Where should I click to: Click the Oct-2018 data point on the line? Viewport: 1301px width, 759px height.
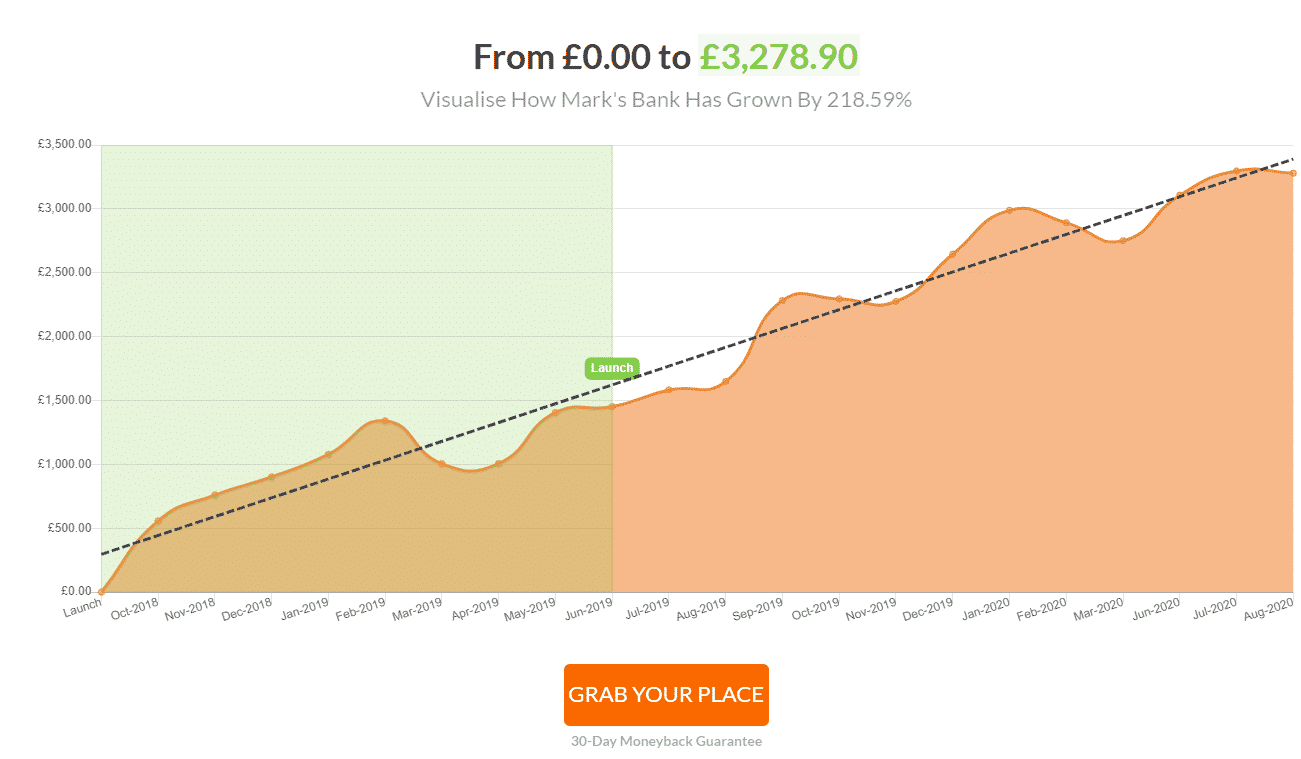coord(158,521)
